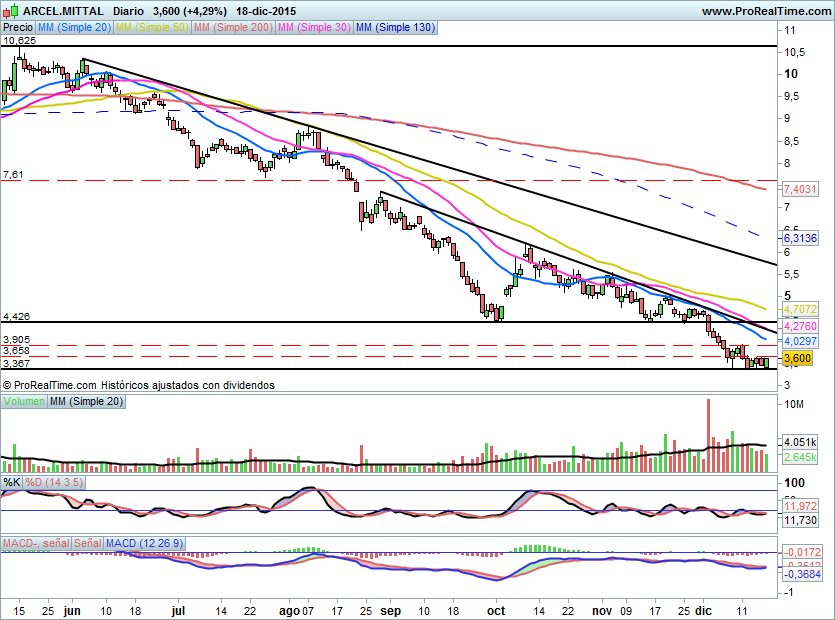
Task: Click the dic month marker on time axis
Action: 703,611
